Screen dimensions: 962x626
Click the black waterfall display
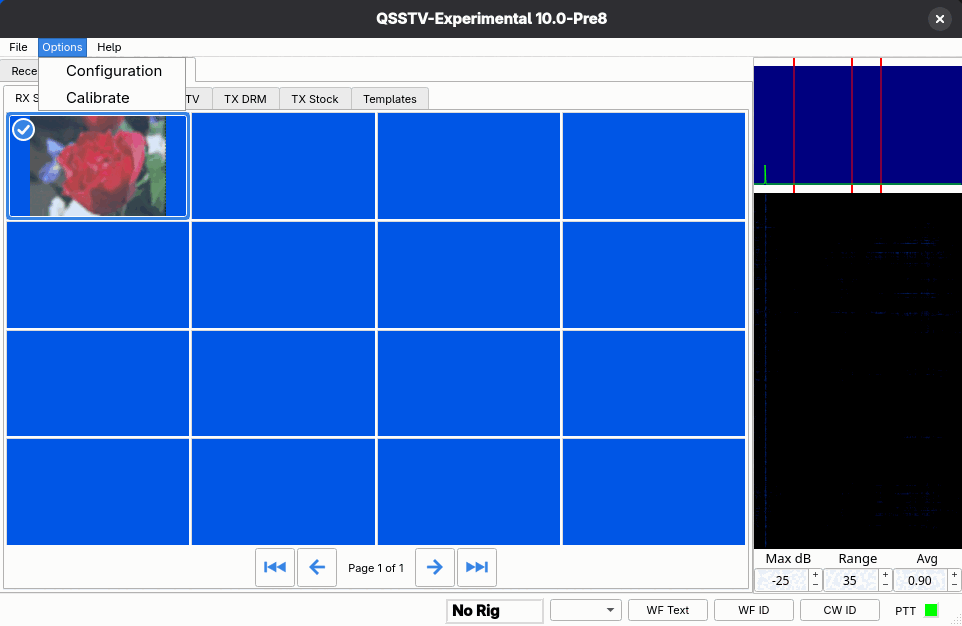coord(858,371)
